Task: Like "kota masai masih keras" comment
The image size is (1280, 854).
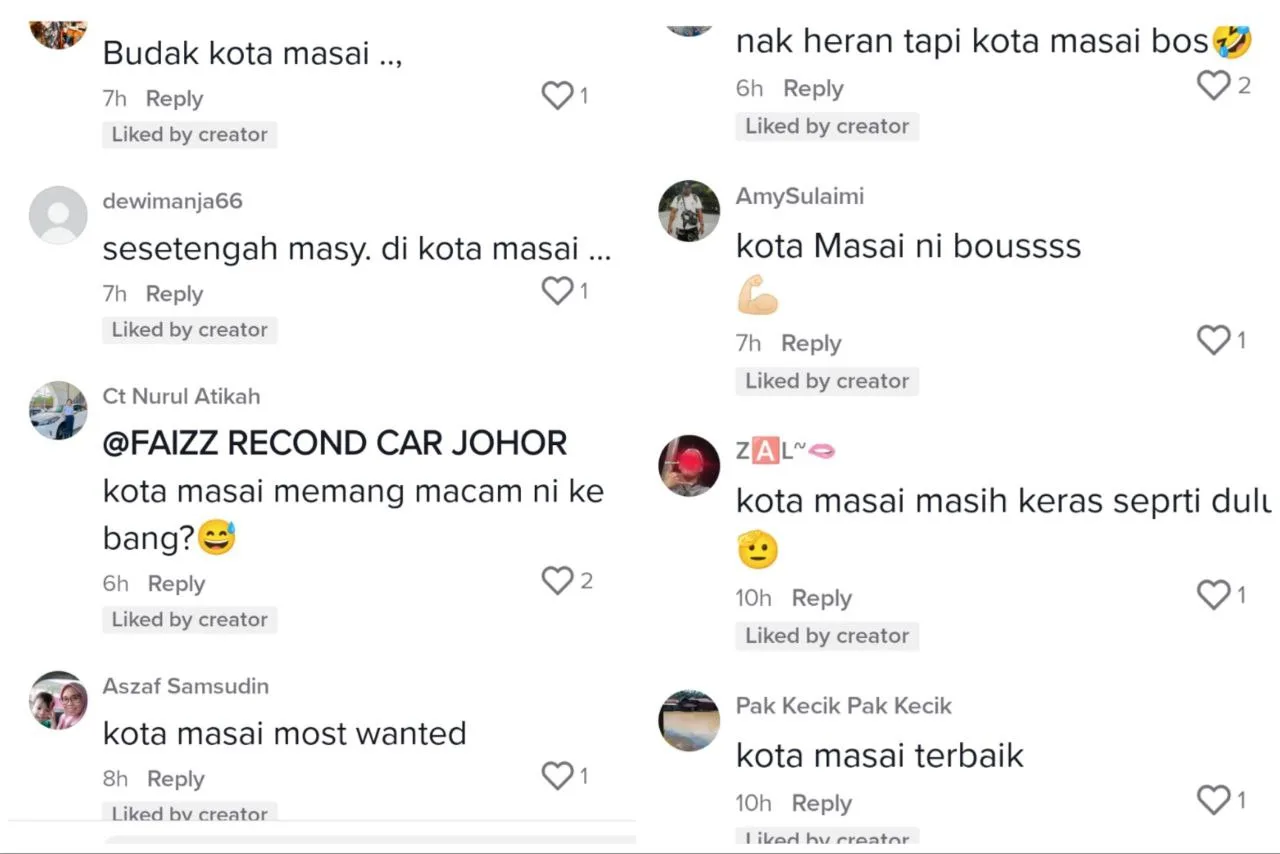Action: point(1214,595)
